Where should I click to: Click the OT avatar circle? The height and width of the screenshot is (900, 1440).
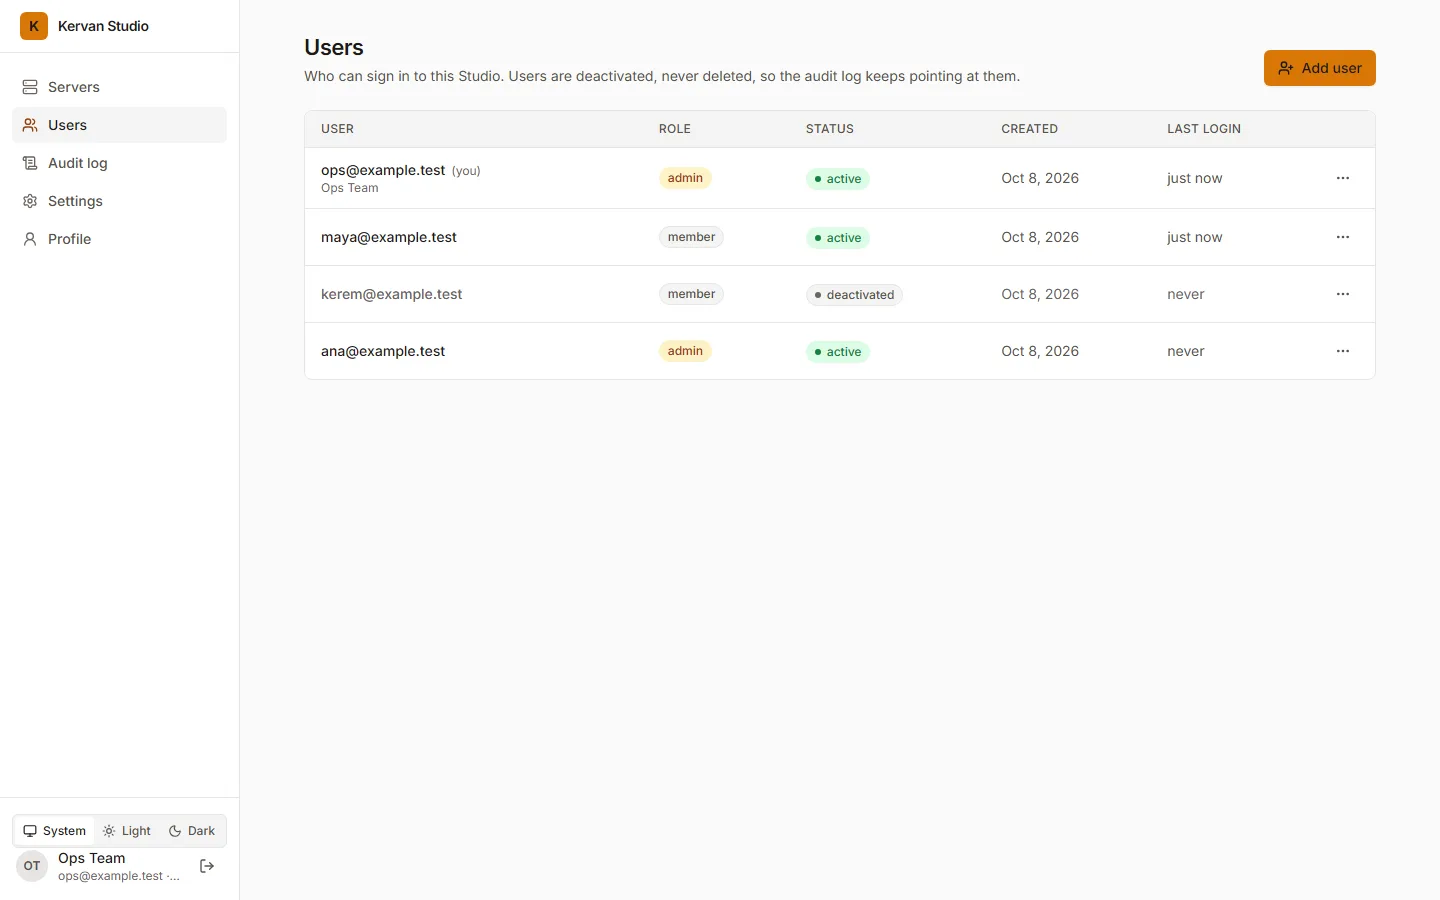pos(32,866)
